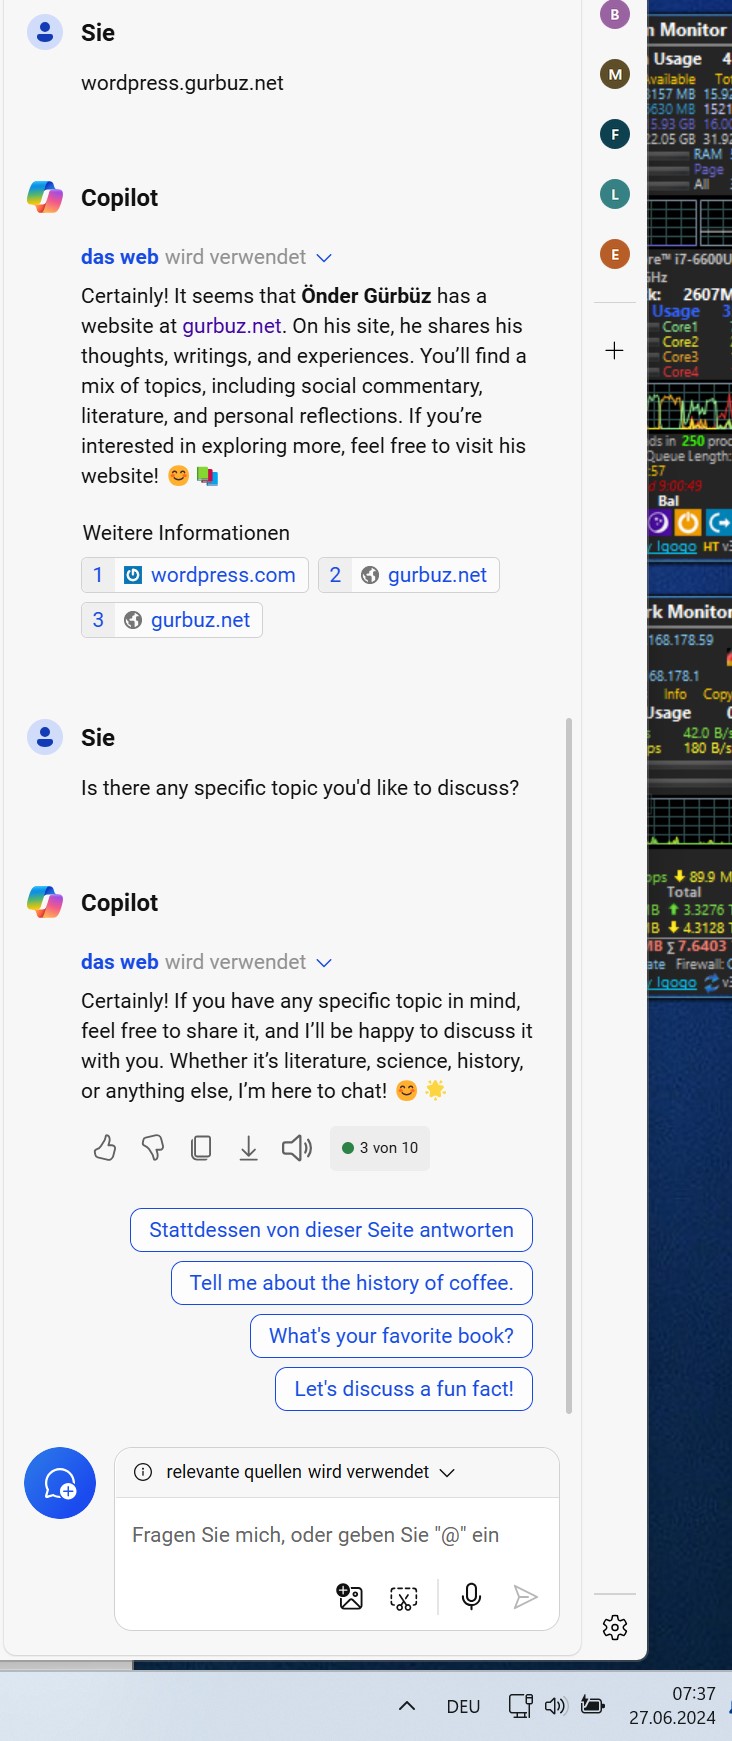
Task: Dislike the Copilot response with thumbs down
Action: coord(153,1148)
